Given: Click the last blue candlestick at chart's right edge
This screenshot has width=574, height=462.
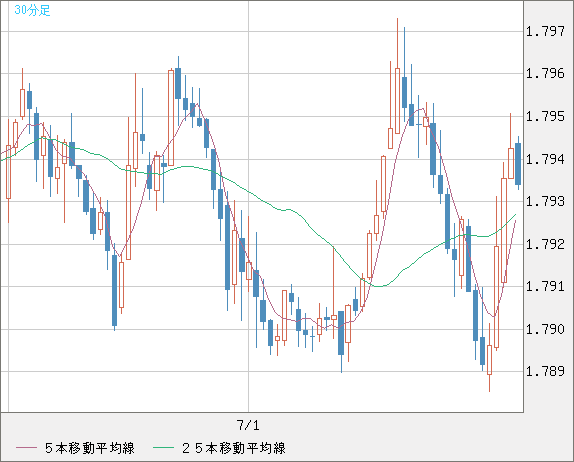Looking at the screenshot, I should pyautogui.click(x=518, y=164).
